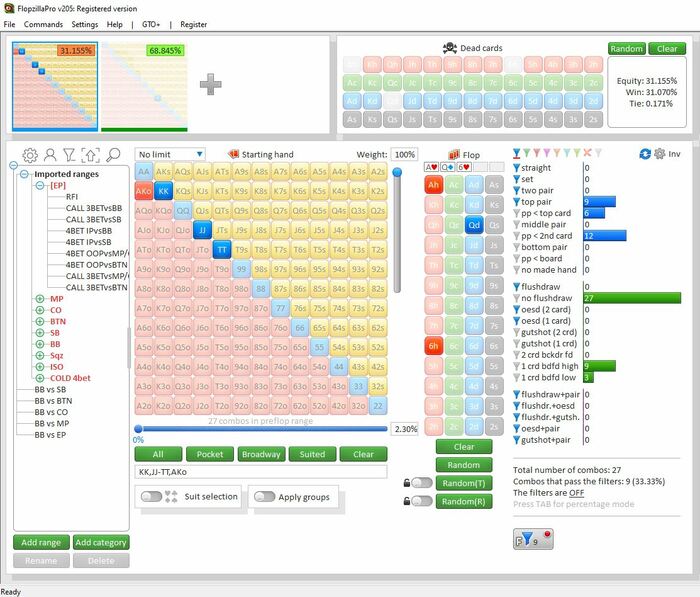
Task: Deselect the AKo hand cell
Action: tap(144, 191)
